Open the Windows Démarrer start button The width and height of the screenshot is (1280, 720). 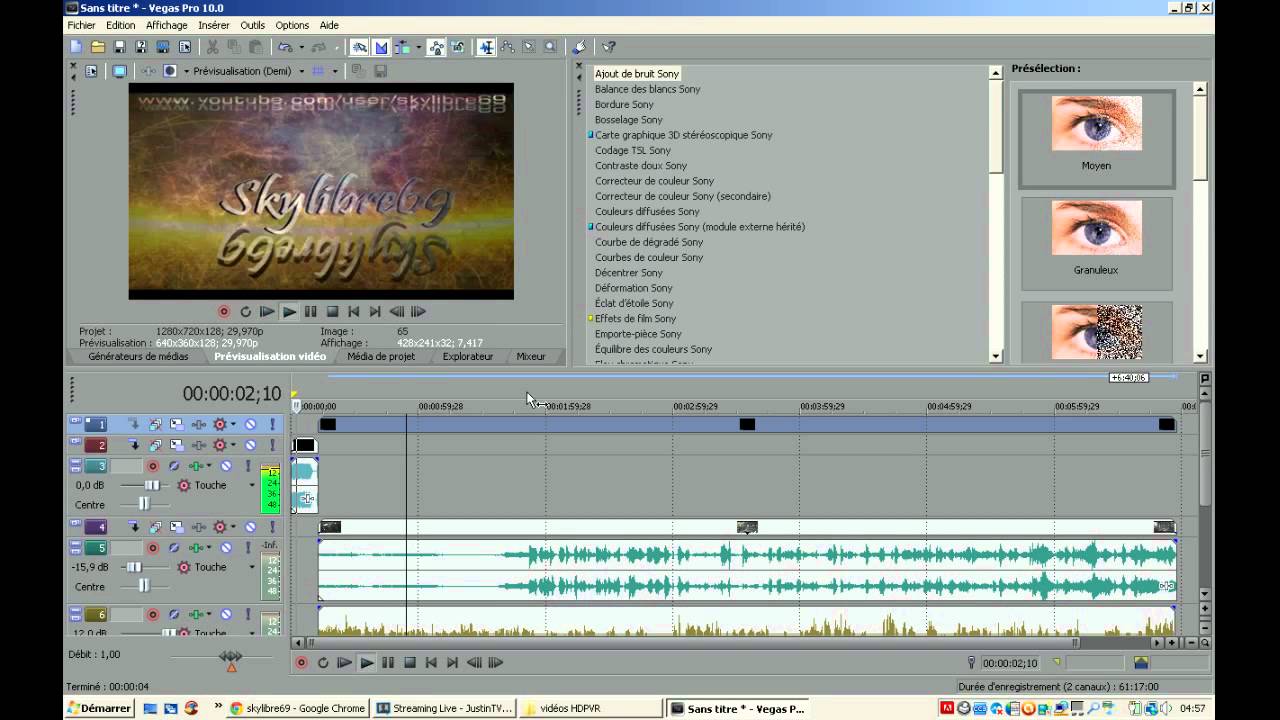click(99, 708)
